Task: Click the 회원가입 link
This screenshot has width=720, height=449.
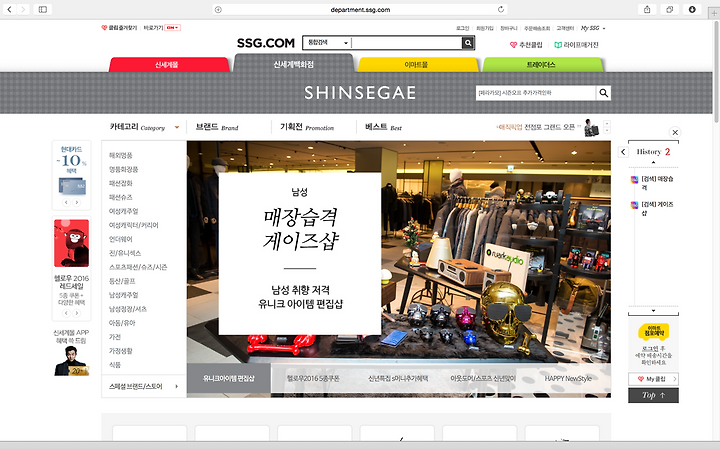Action: 484,28
